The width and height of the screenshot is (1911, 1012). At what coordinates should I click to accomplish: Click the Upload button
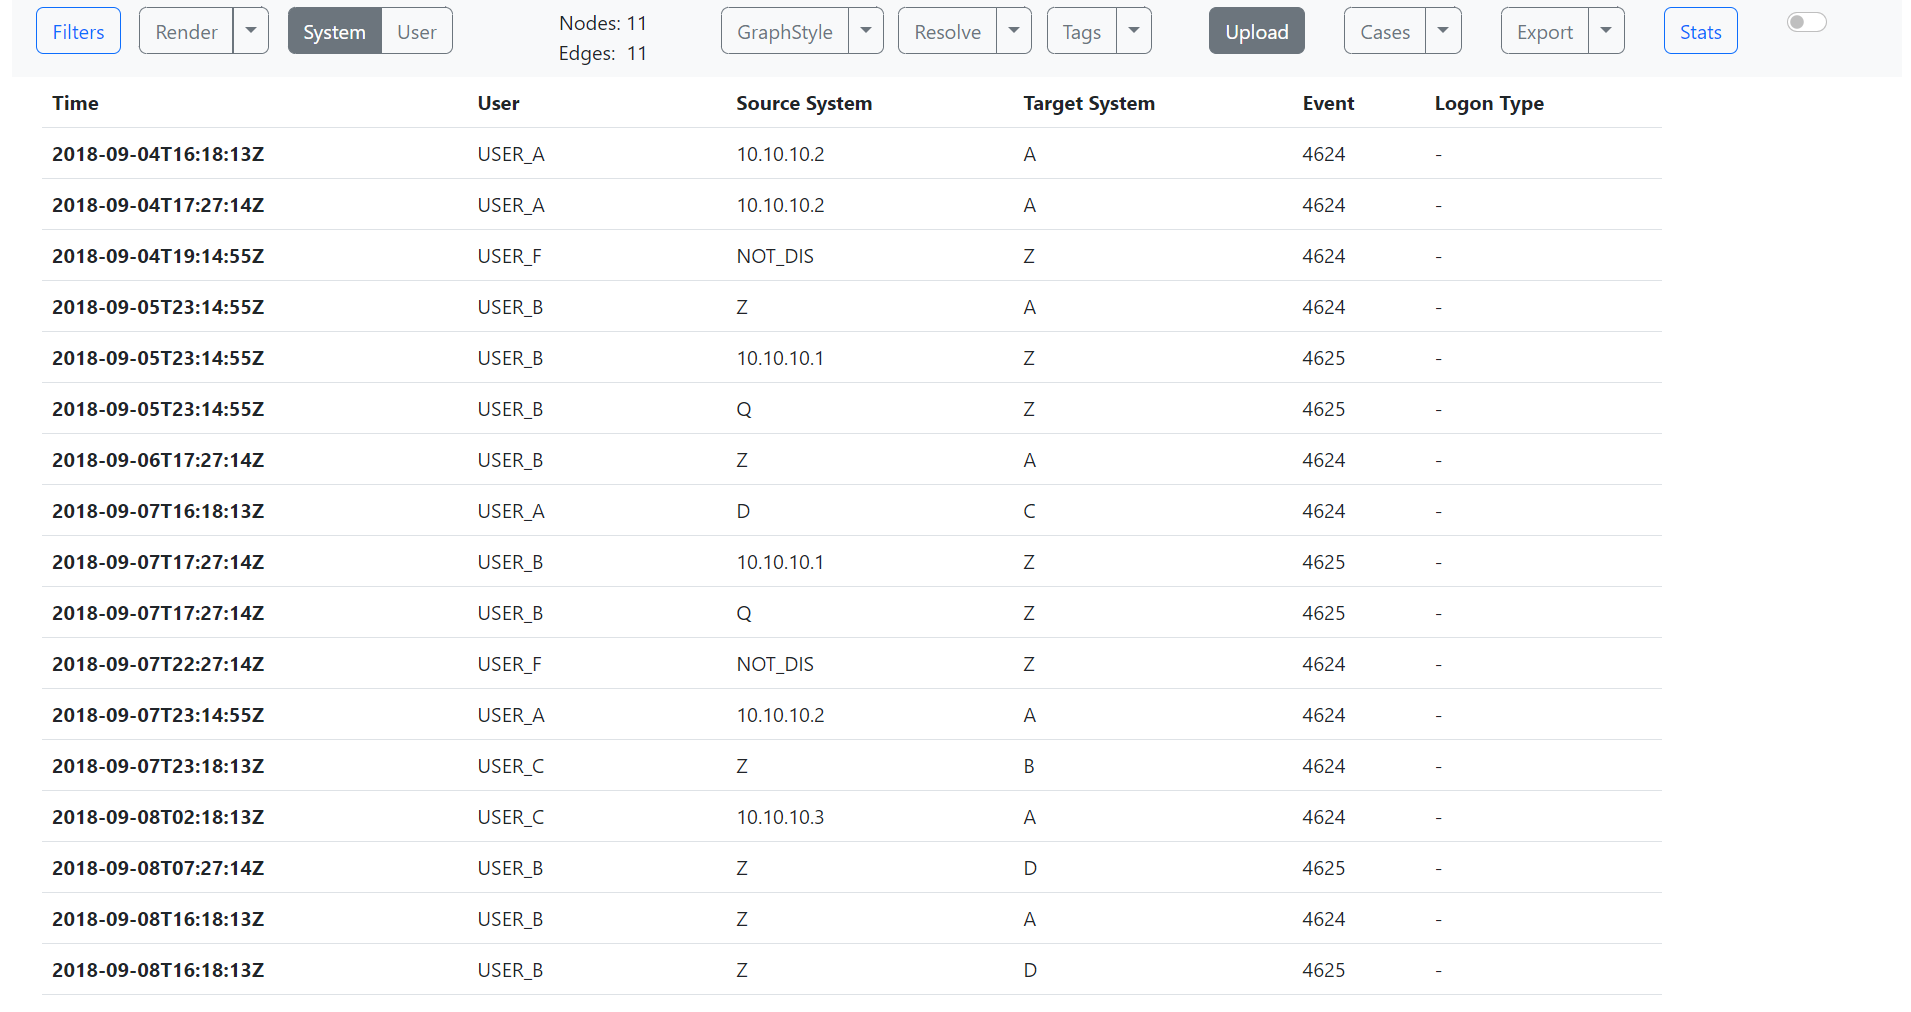[x=1257, y=31]
